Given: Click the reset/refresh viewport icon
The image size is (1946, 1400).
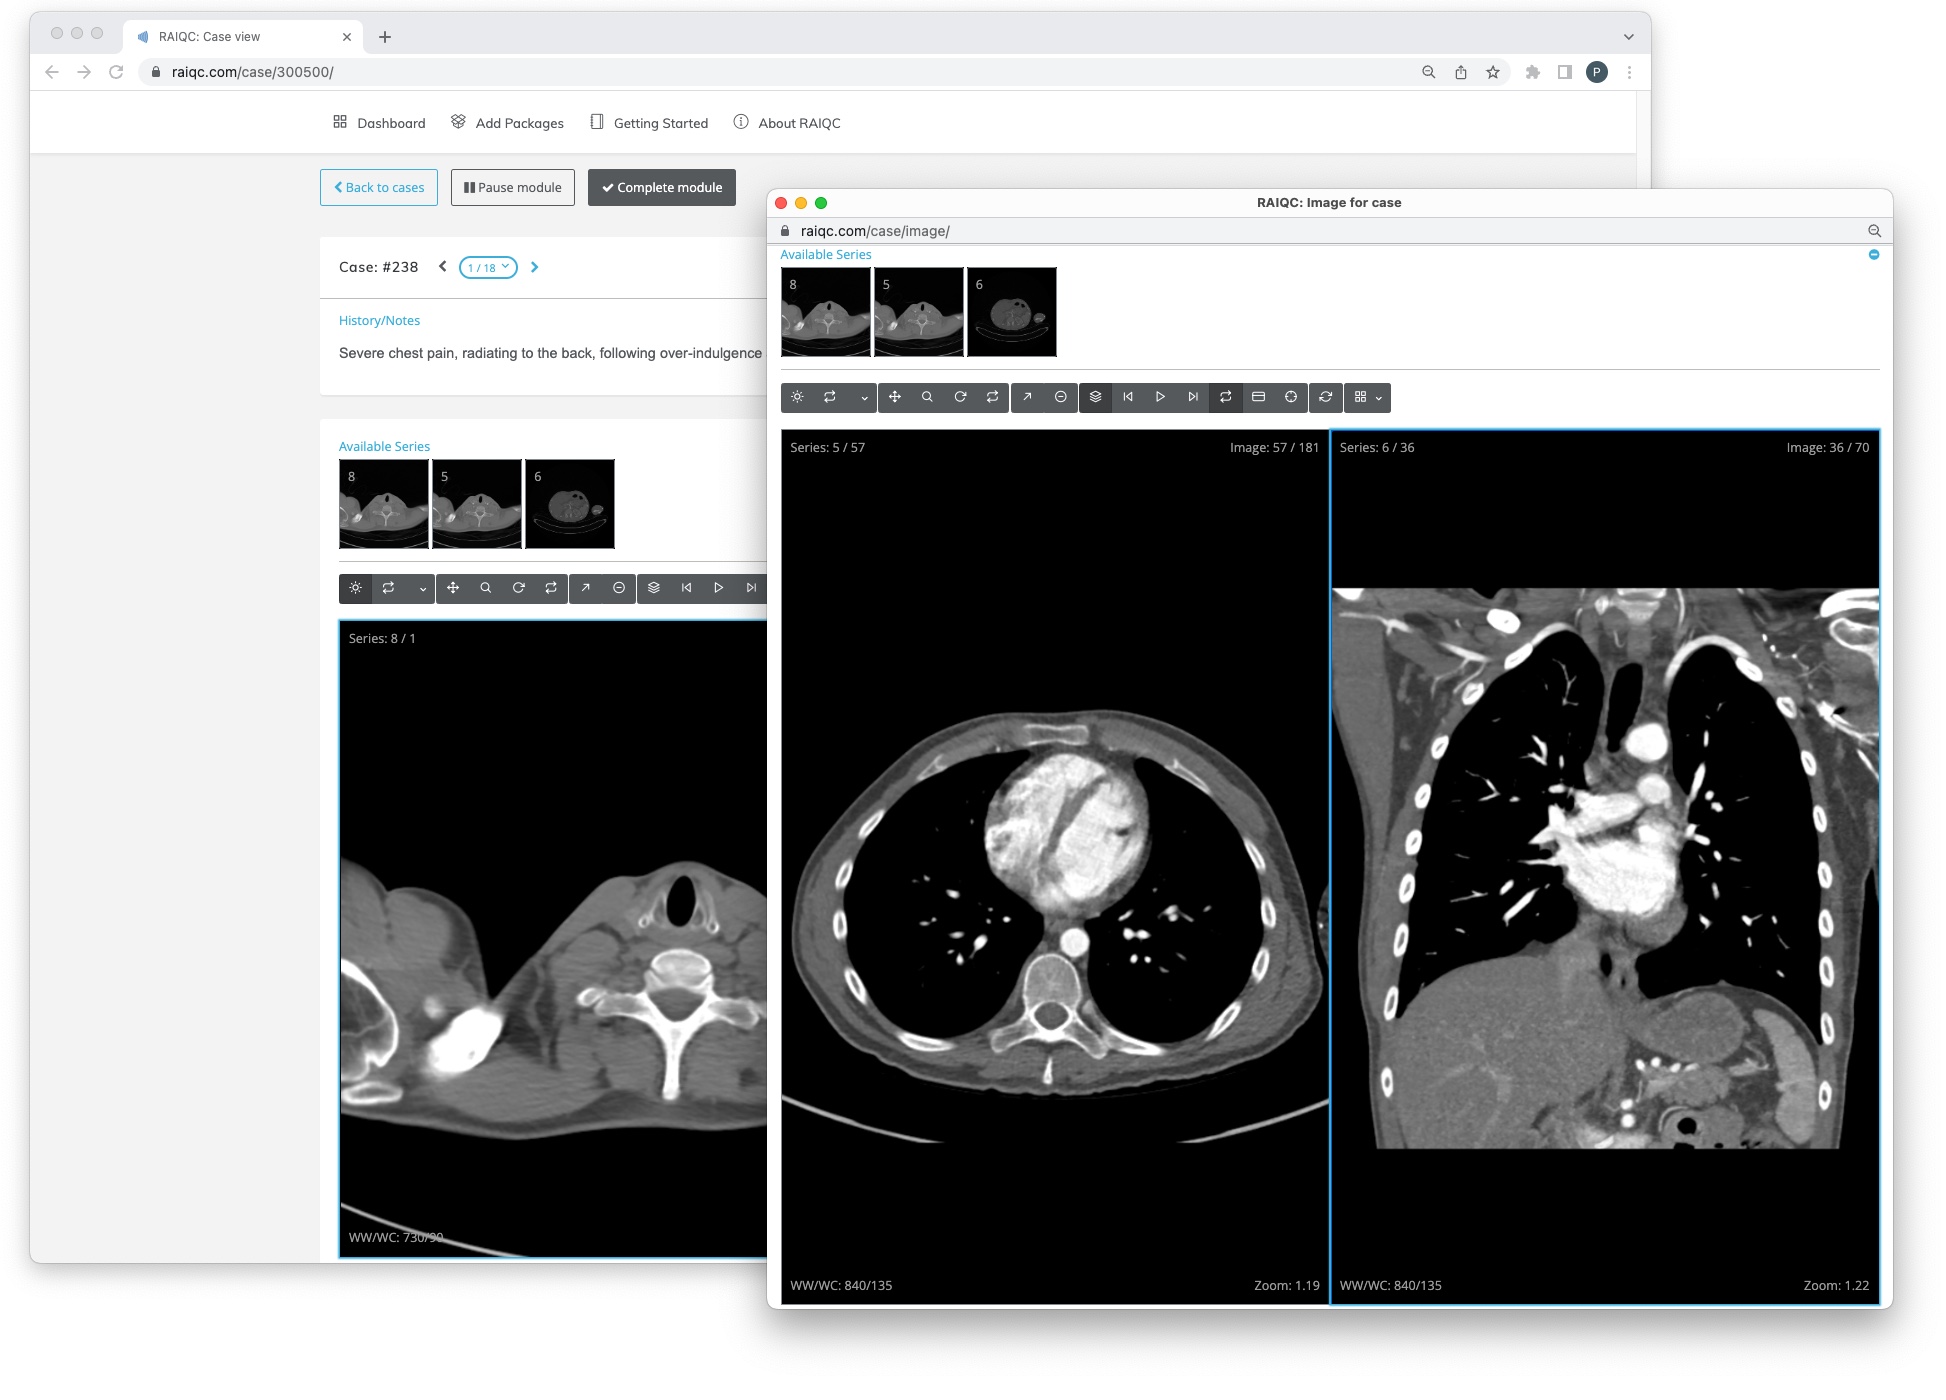Looking at the screenshot, I should pos(1325,397).
